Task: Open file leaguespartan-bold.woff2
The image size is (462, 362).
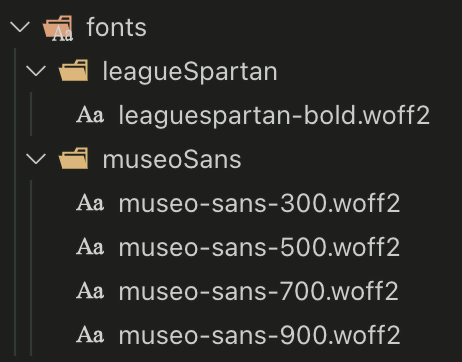Action: (274, 116)
